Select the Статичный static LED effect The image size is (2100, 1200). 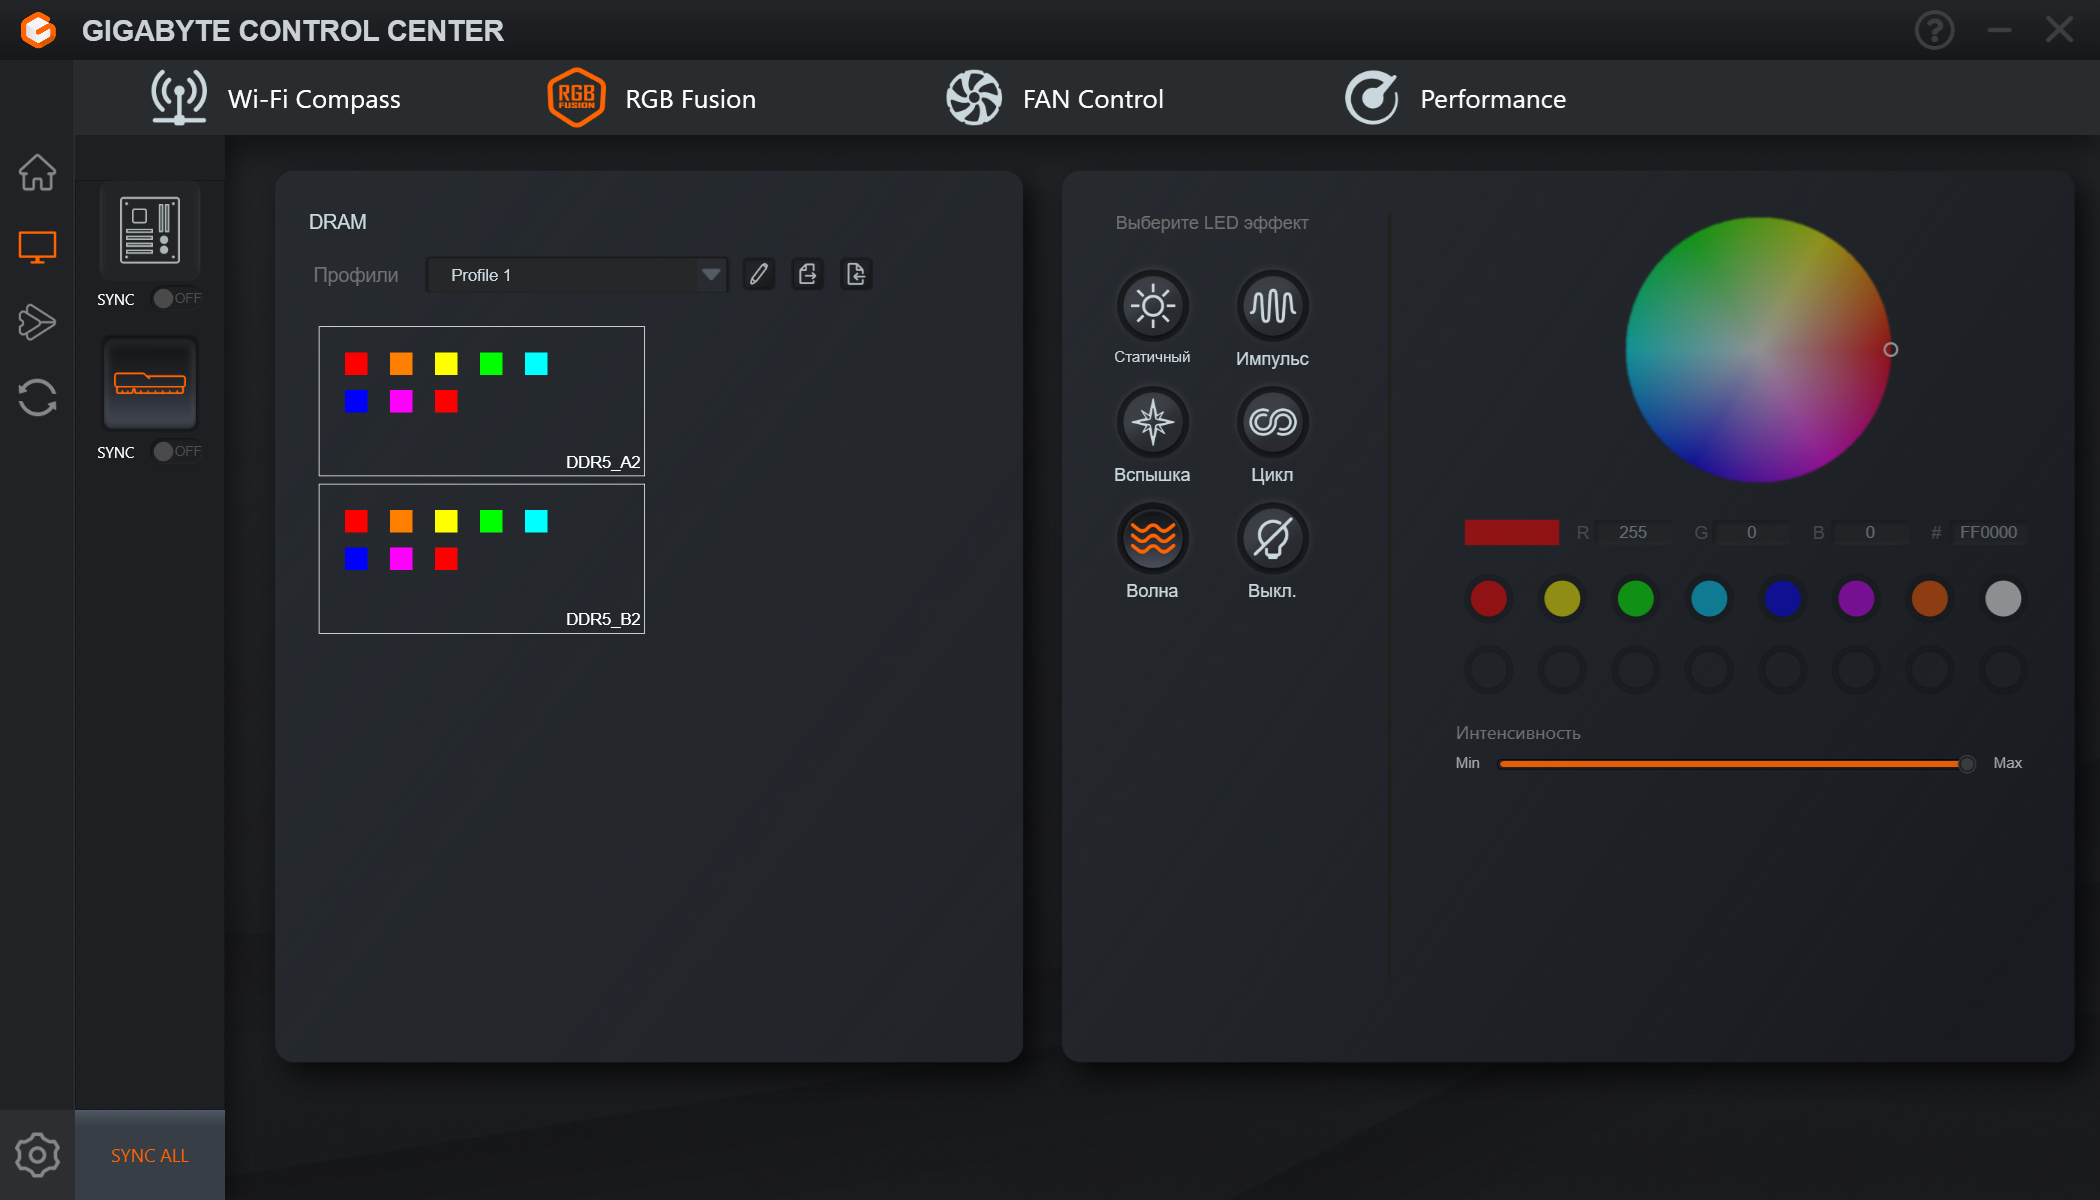click(x=1152, y=306)
